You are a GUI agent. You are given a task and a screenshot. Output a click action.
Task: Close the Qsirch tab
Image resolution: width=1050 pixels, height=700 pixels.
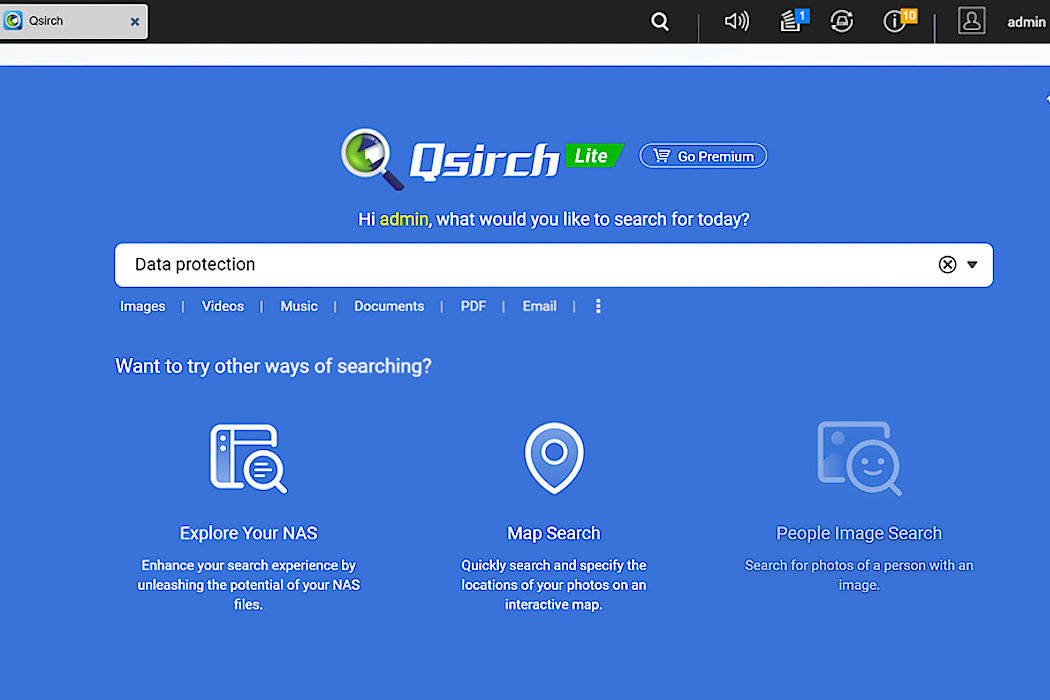(135, 21)
